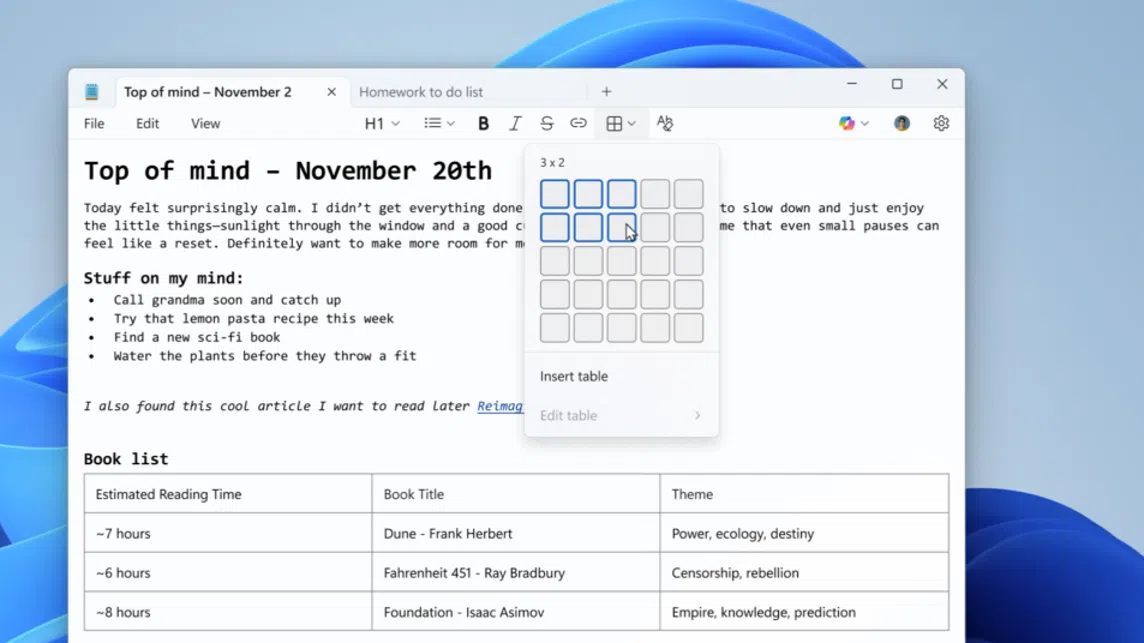Click the clear formatting icon
Viewport: 1144px width, 643px height.
coord(665,124)
